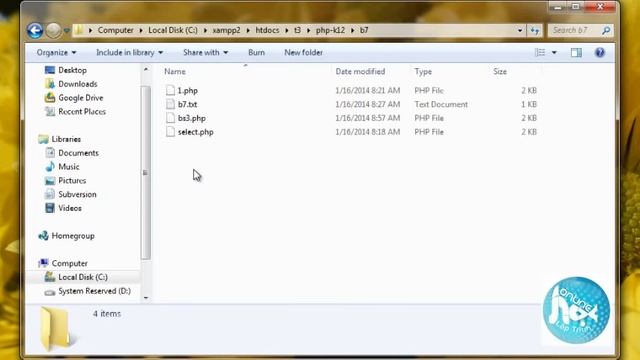
Task: Click the System Reserved drive icon
Action: tap(50, 291)
